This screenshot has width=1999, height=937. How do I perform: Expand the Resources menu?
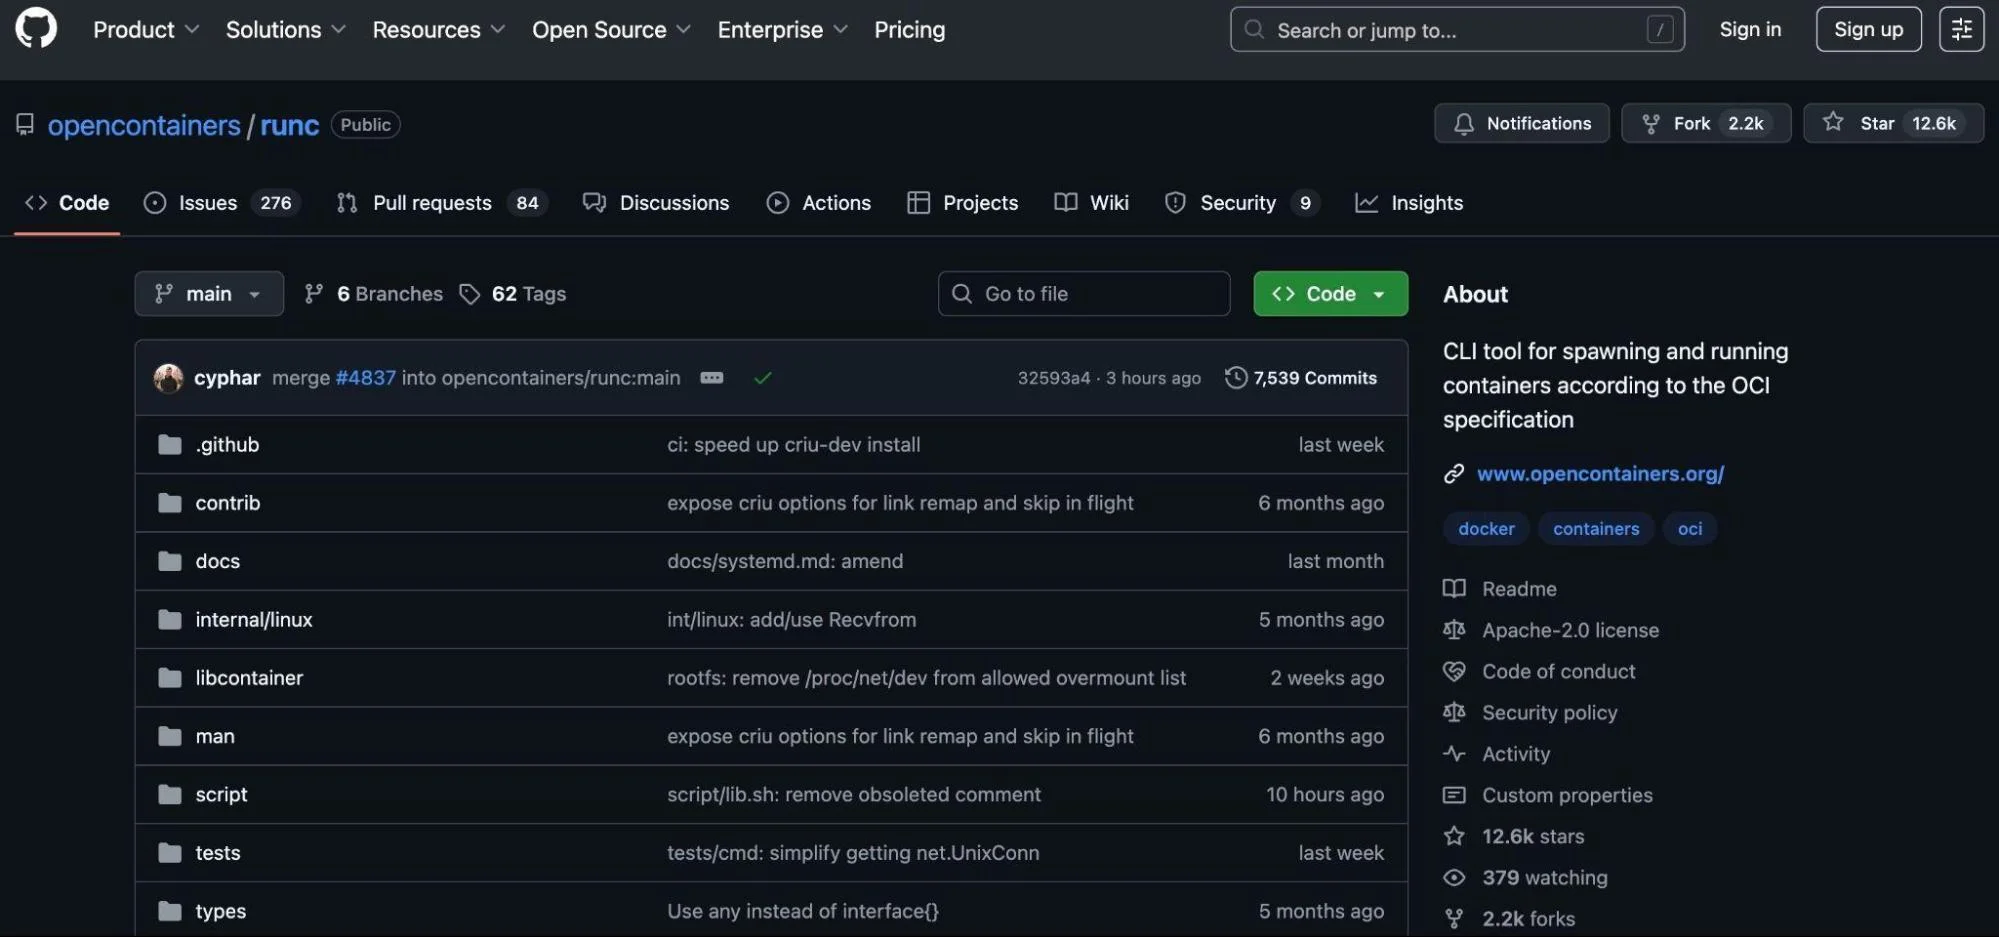[x=439, y=29]
